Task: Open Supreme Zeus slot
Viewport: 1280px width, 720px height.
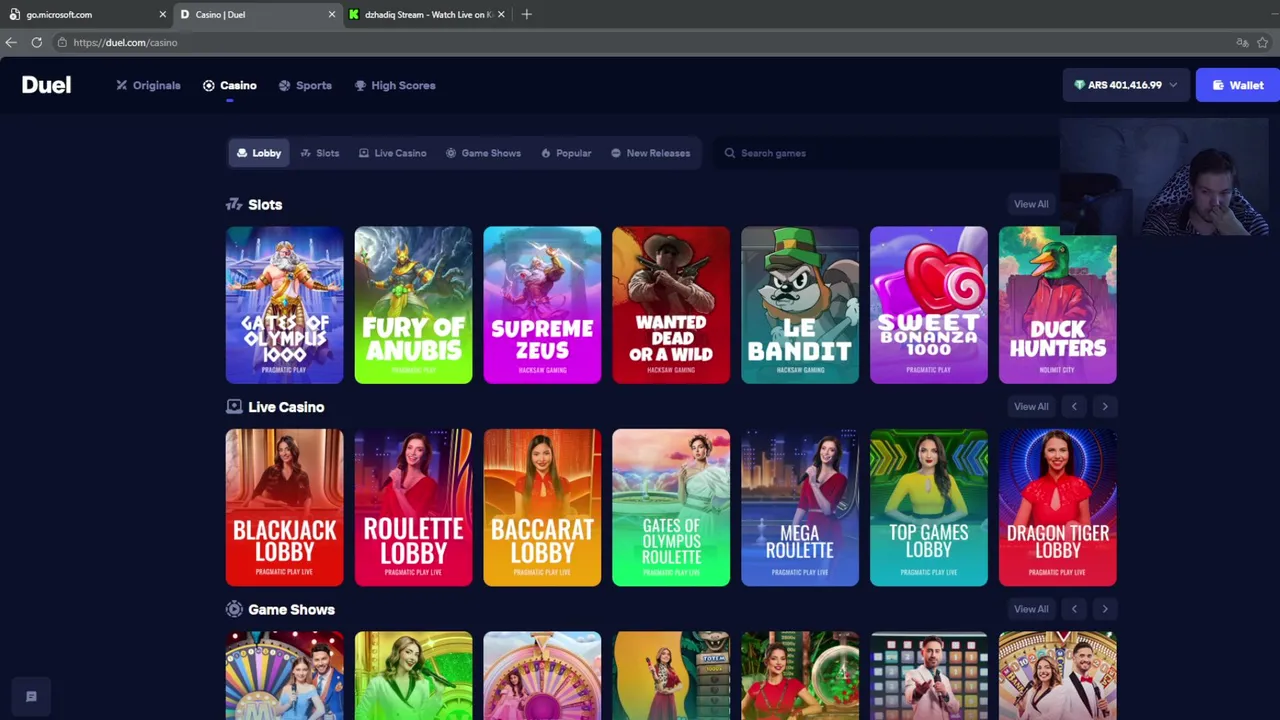Action: coord(542,305)
